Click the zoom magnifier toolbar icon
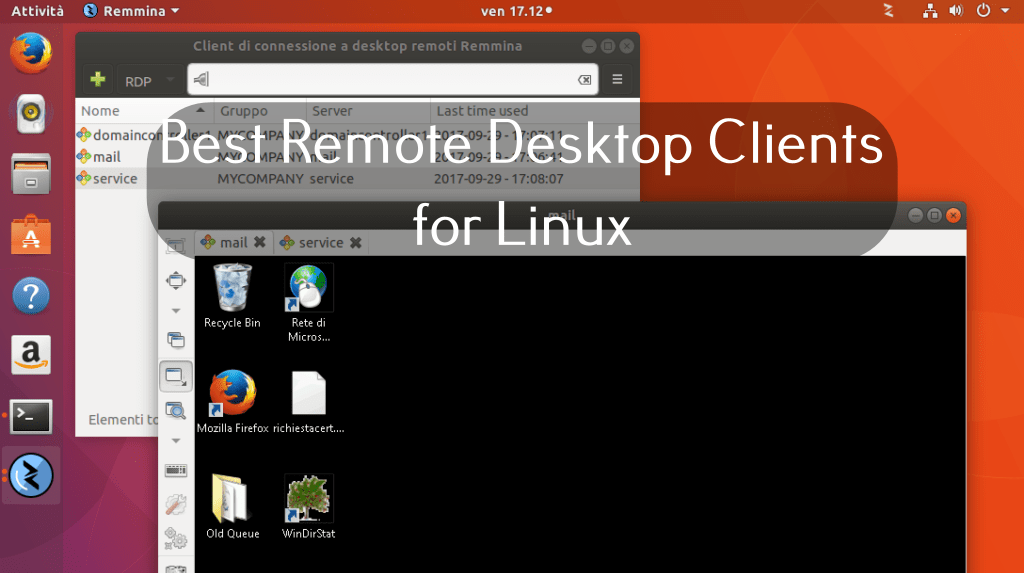This screenshot has width=1024, height=573. 176,410
